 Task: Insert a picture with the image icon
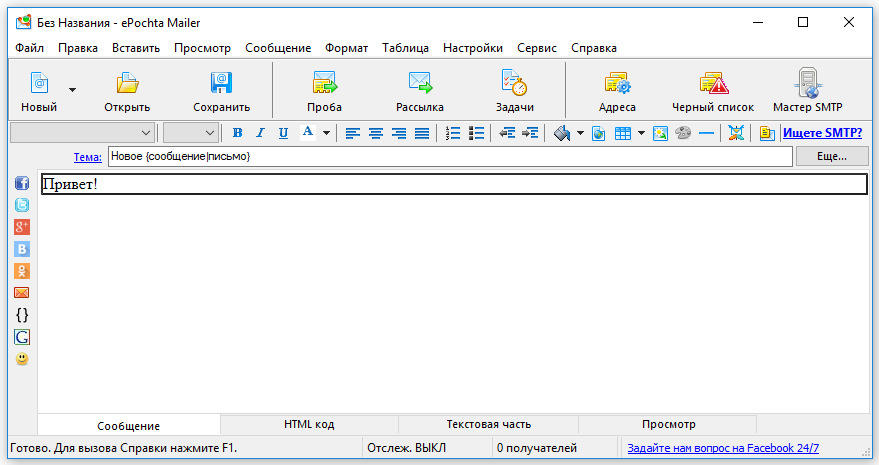660,133
